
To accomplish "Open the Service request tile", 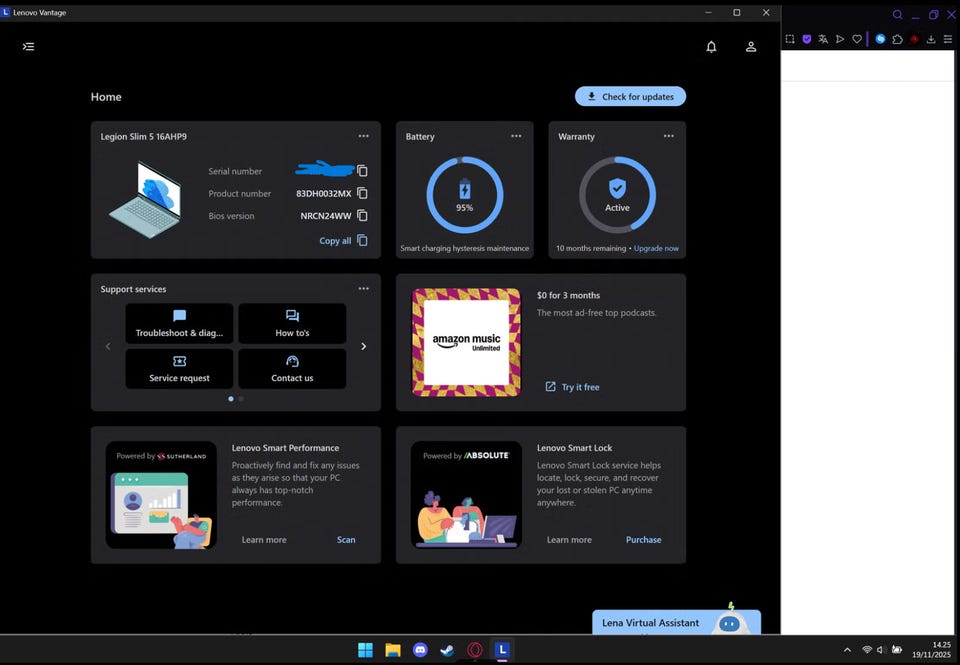I will 179,369.
